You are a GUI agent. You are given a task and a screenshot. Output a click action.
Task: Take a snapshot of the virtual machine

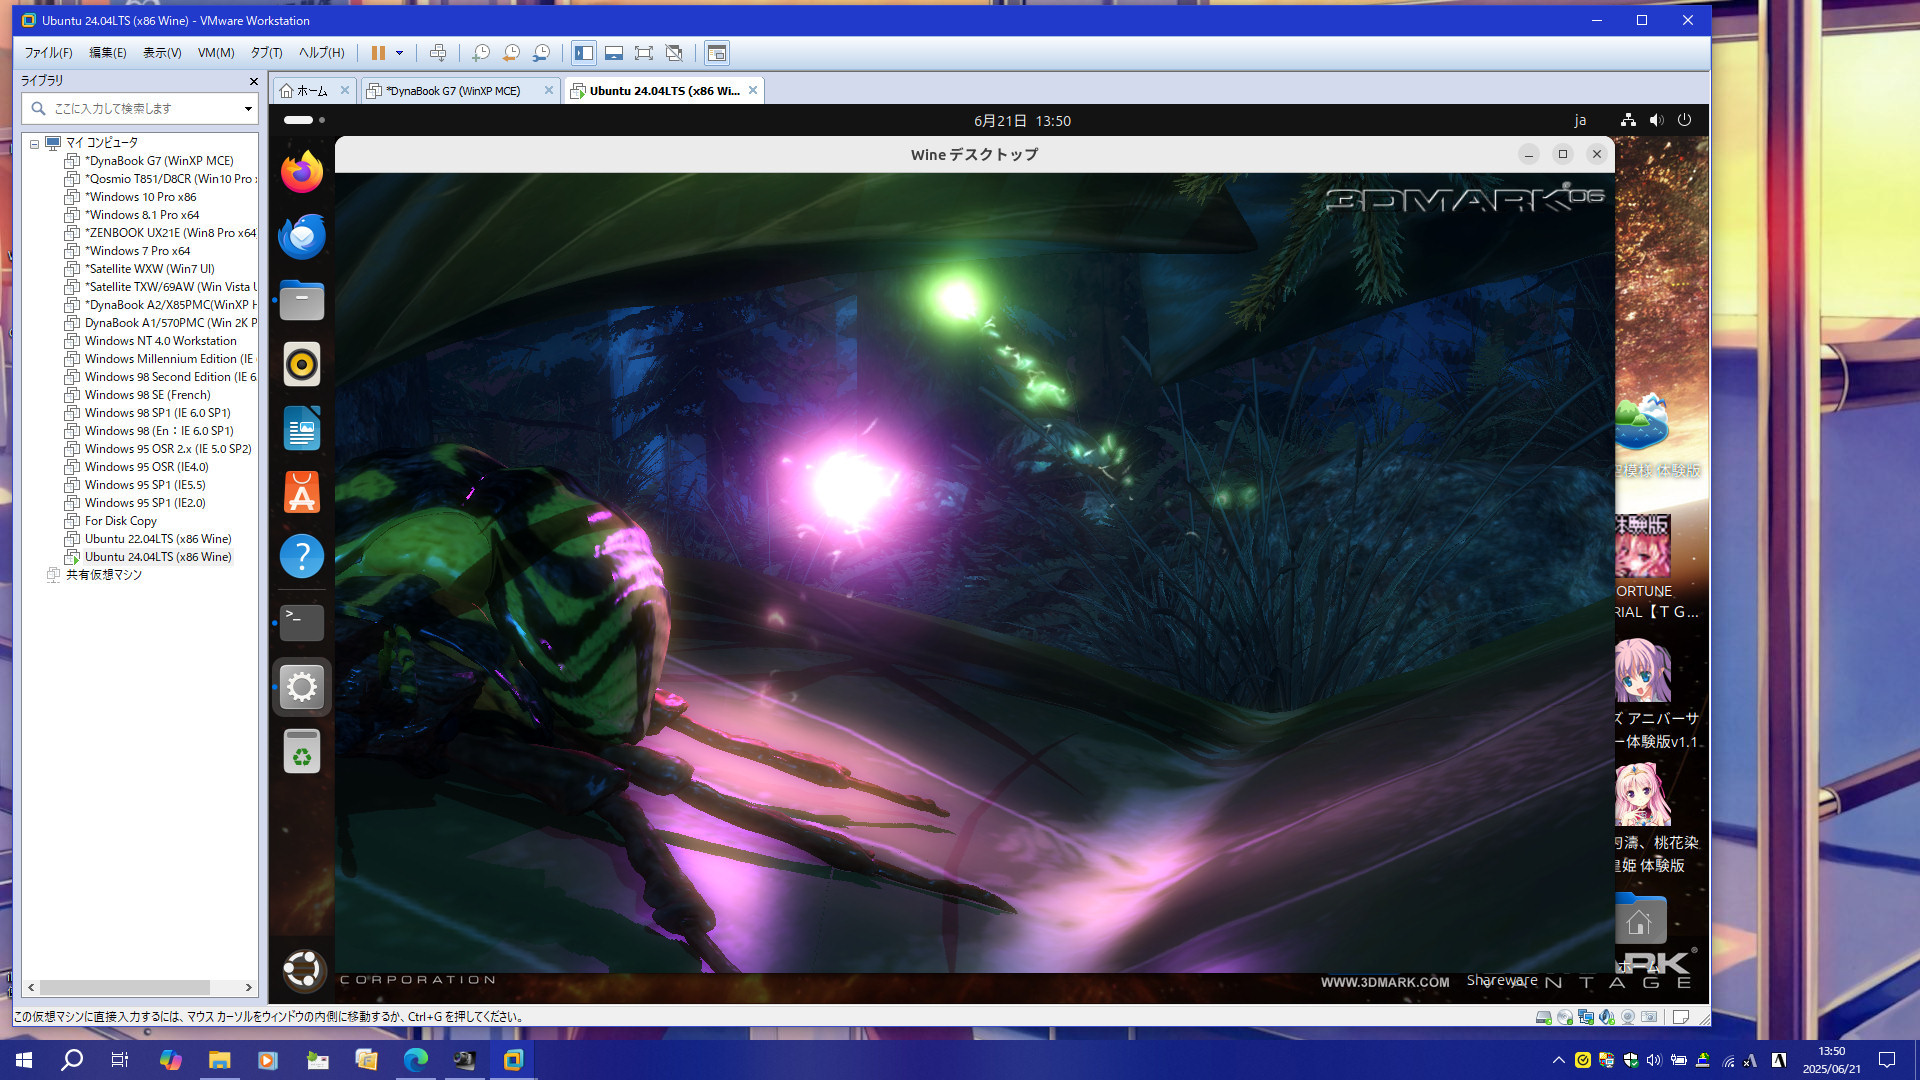(x=481, y=53)
